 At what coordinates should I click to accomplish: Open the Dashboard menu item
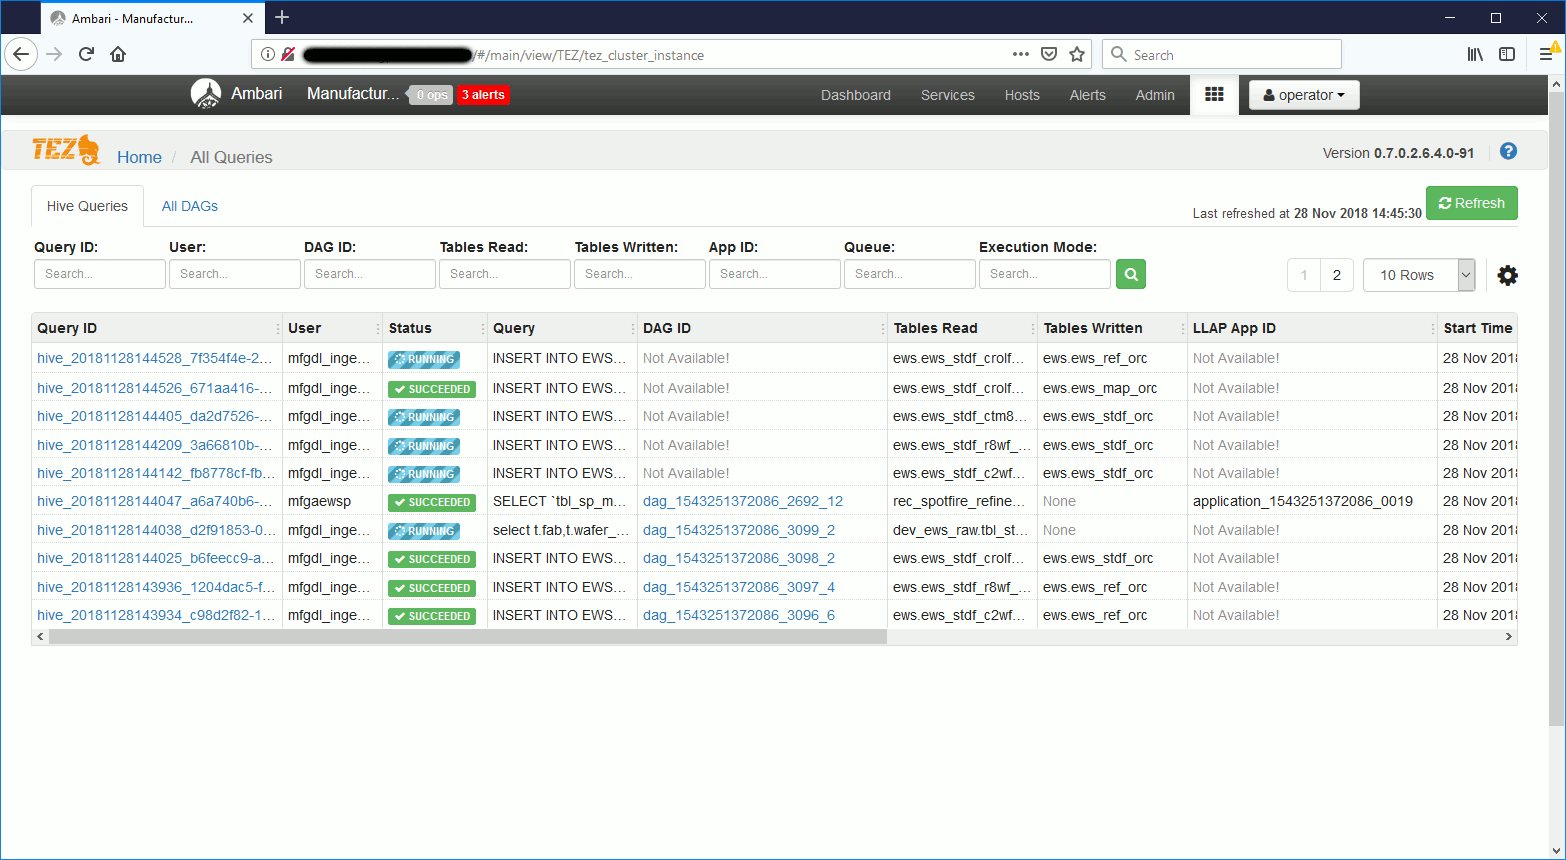click(856, 95)
